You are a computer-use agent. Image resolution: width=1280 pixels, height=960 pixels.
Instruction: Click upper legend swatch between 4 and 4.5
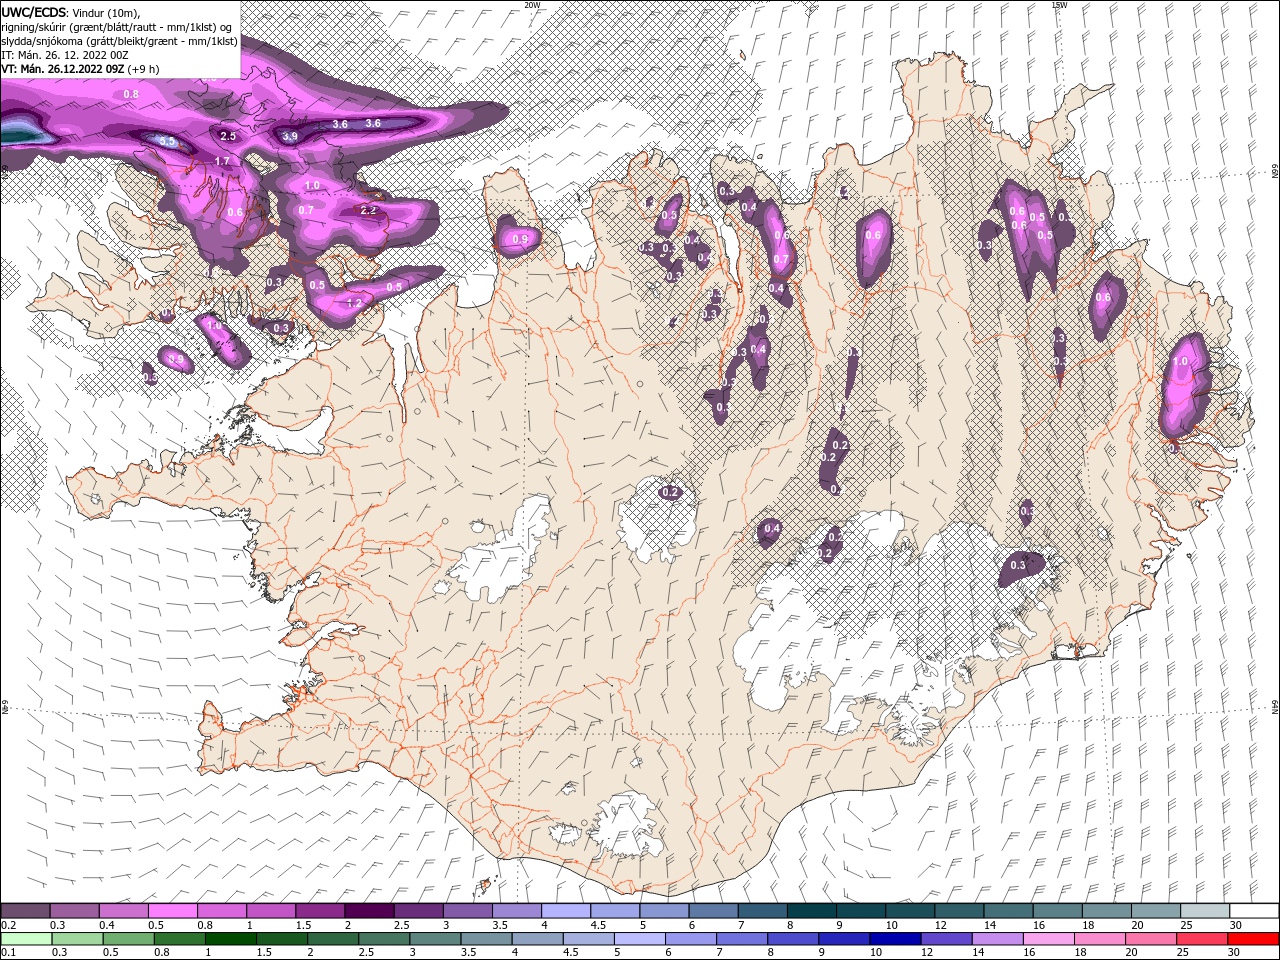[x=564, y=911]
